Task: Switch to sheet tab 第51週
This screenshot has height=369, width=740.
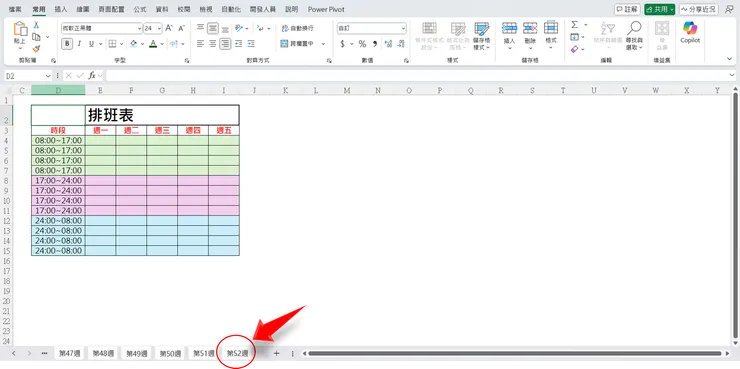Action: click(x=204, y=353)
